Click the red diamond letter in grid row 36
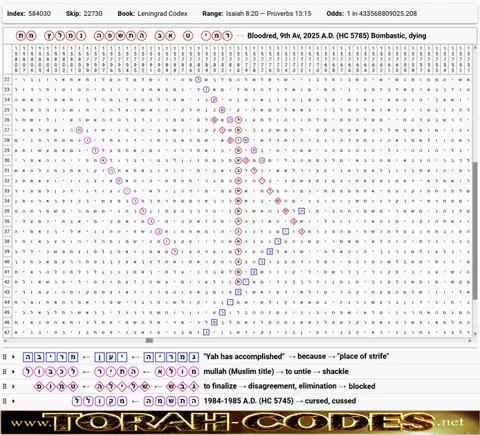 pos(294,221)
